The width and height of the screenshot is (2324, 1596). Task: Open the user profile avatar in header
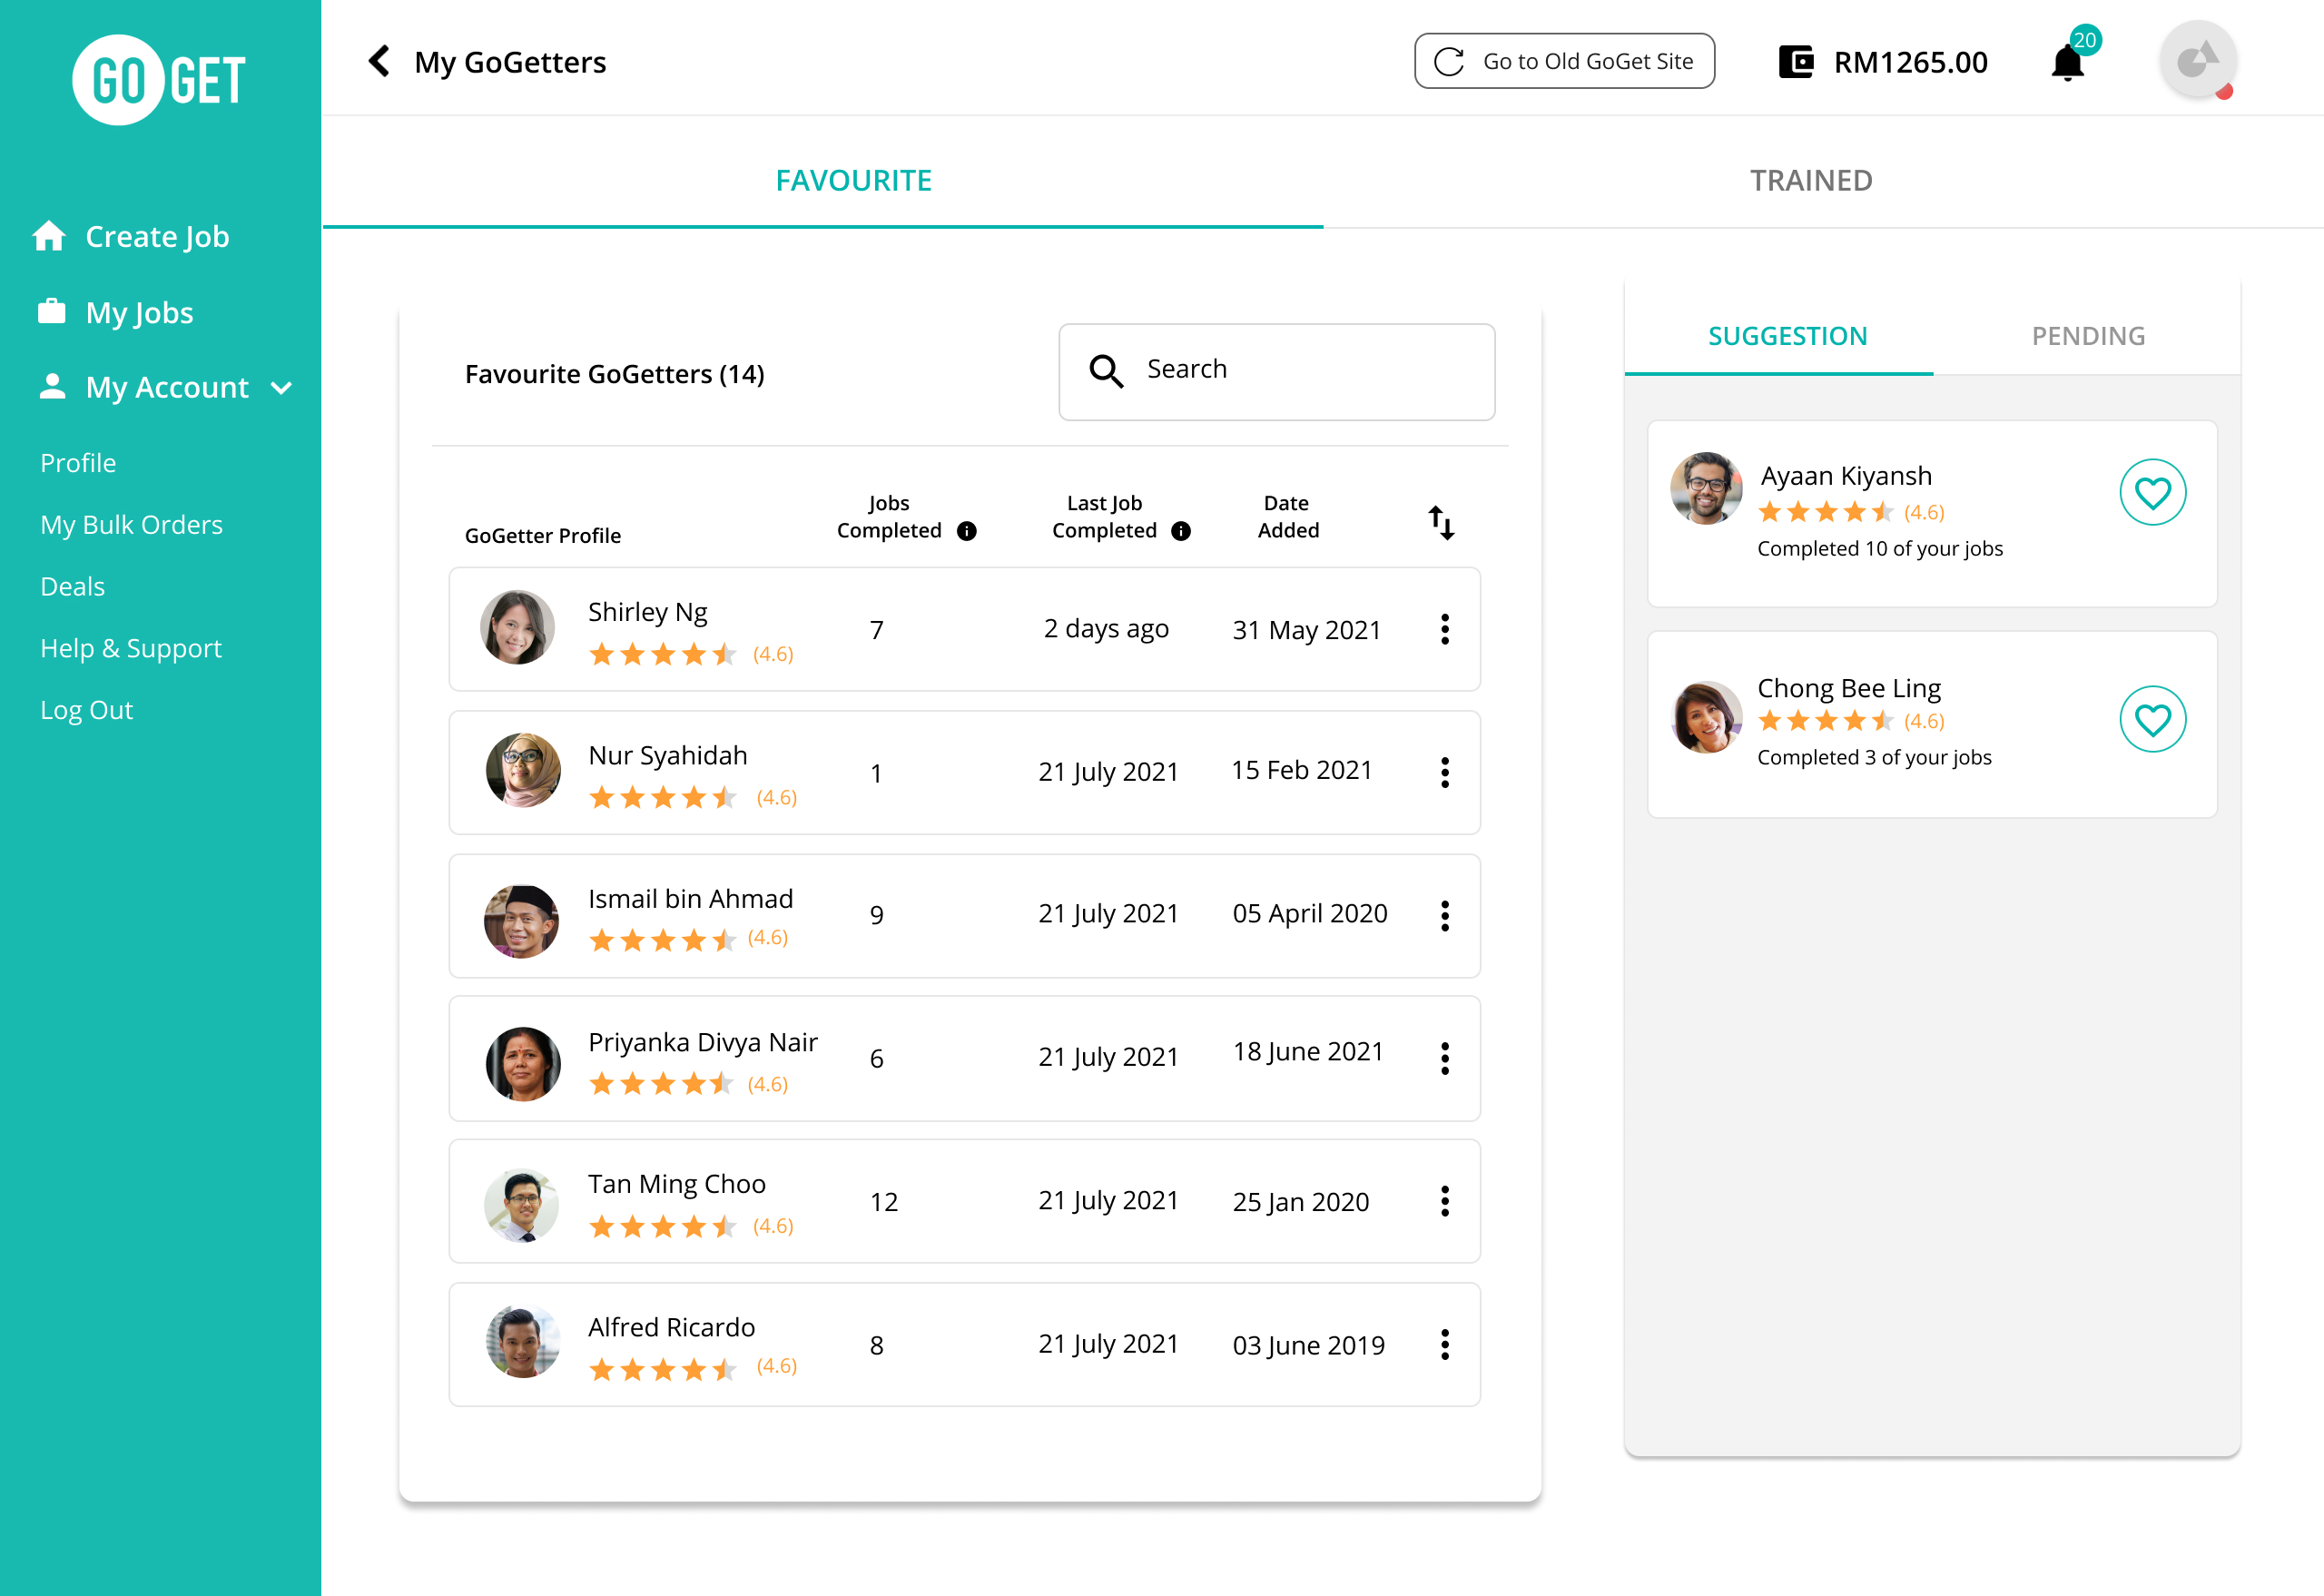coord(2197,60)
